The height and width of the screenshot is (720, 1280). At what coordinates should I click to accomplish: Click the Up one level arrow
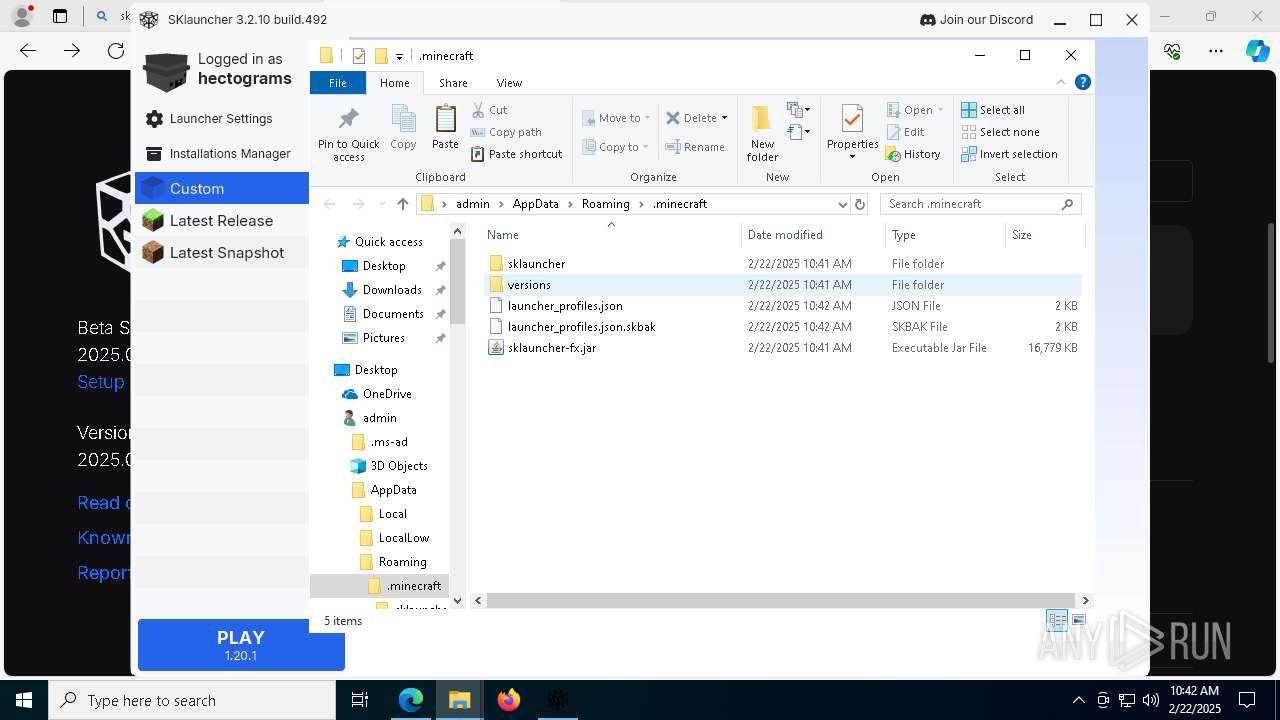(x=402, y=204)
